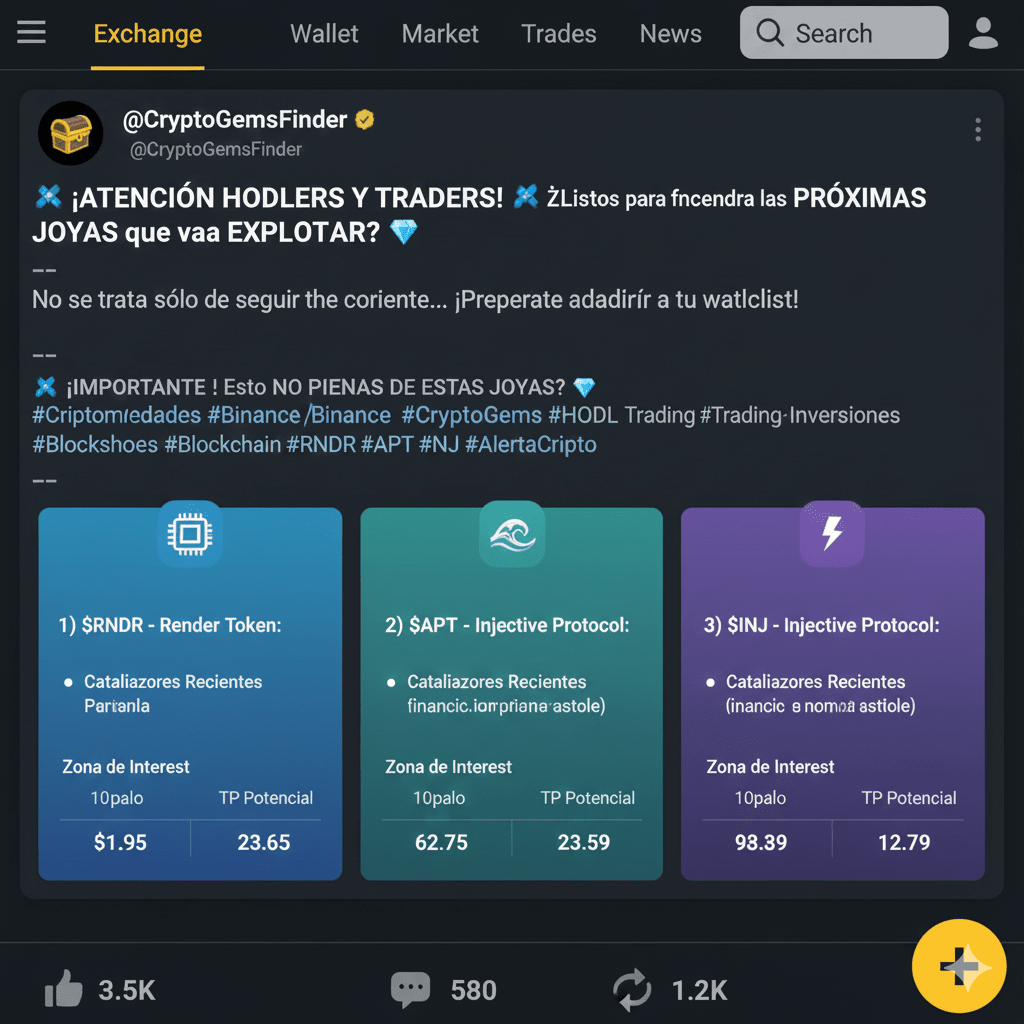Click the @CryptoGemsFinder account name

(x=234, y=120)
